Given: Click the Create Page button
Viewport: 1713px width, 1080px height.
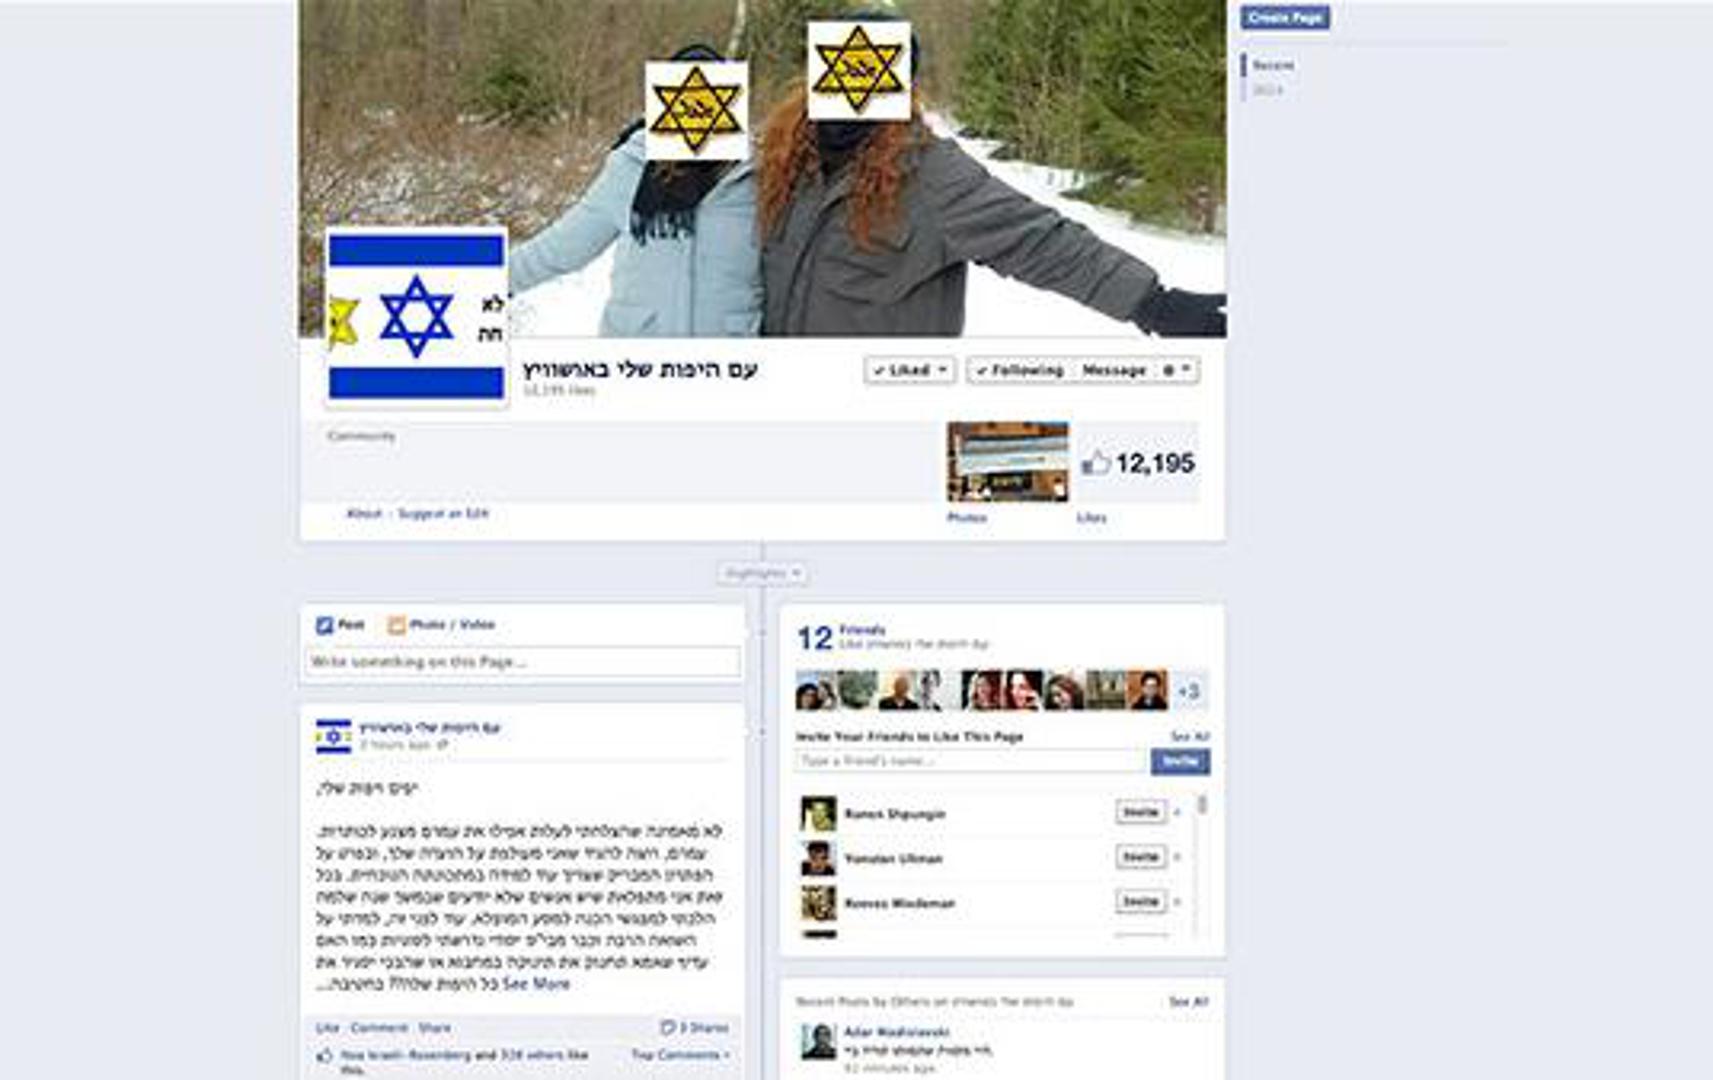Looking at the screenshot, I should [1285, 17].
